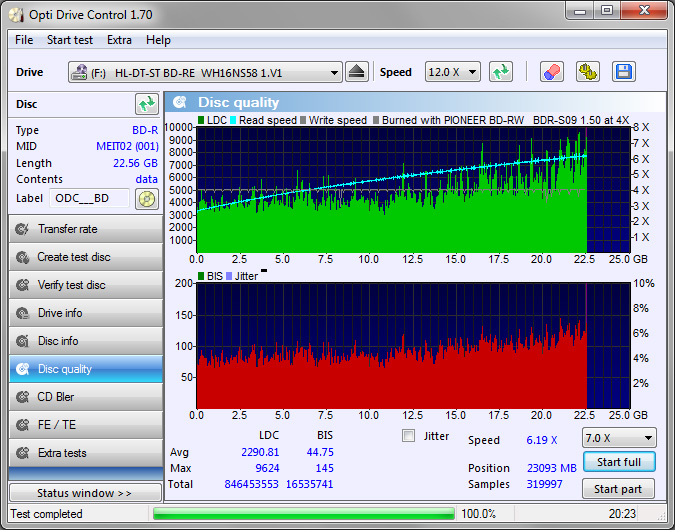Screen dimensions: 675x530
Task: Enable the Jitter checkbox
Action: click(408, 436)
